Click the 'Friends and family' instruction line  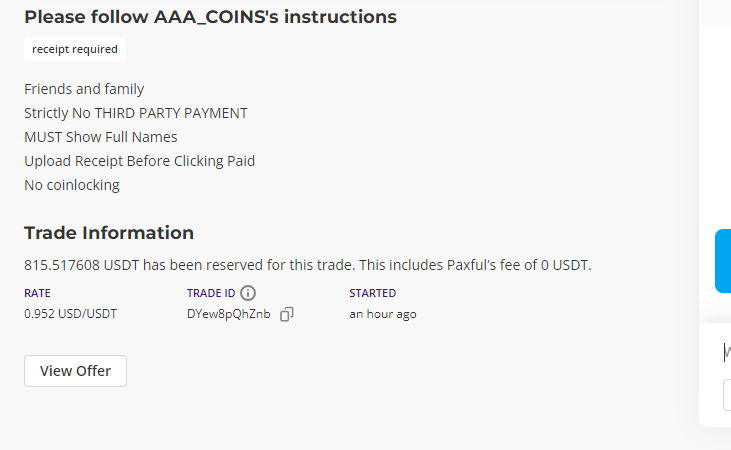click(x=84, y=89)
